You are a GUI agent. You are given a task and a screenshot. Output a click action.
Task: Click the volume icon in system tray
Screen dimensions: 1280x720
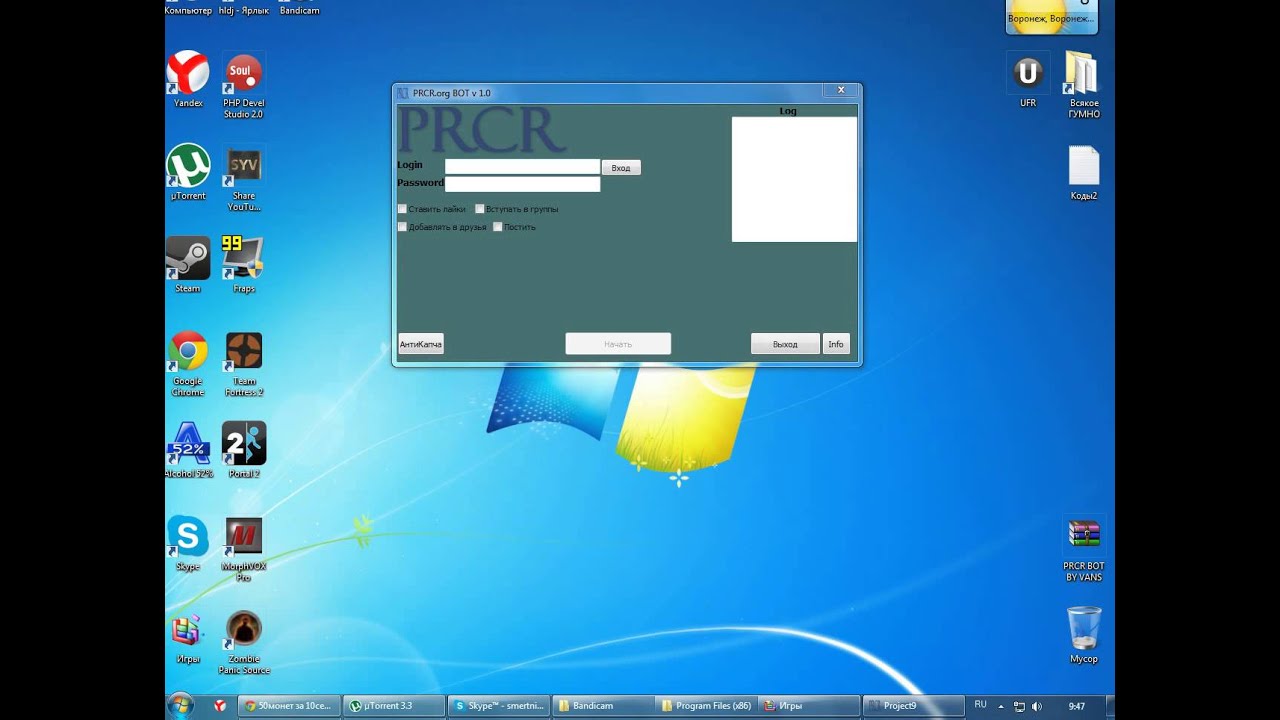click(x=1036, y=706)
